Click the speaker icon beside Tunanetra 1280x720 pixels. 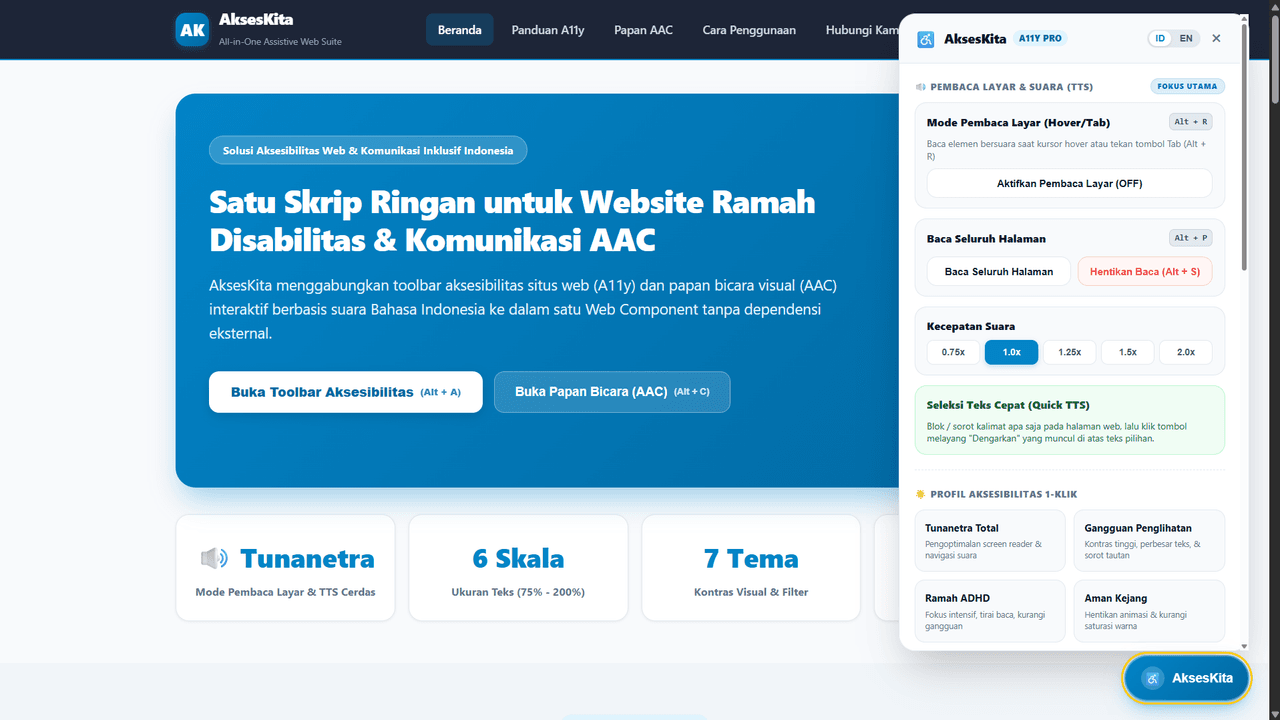[x=214, y=558]
